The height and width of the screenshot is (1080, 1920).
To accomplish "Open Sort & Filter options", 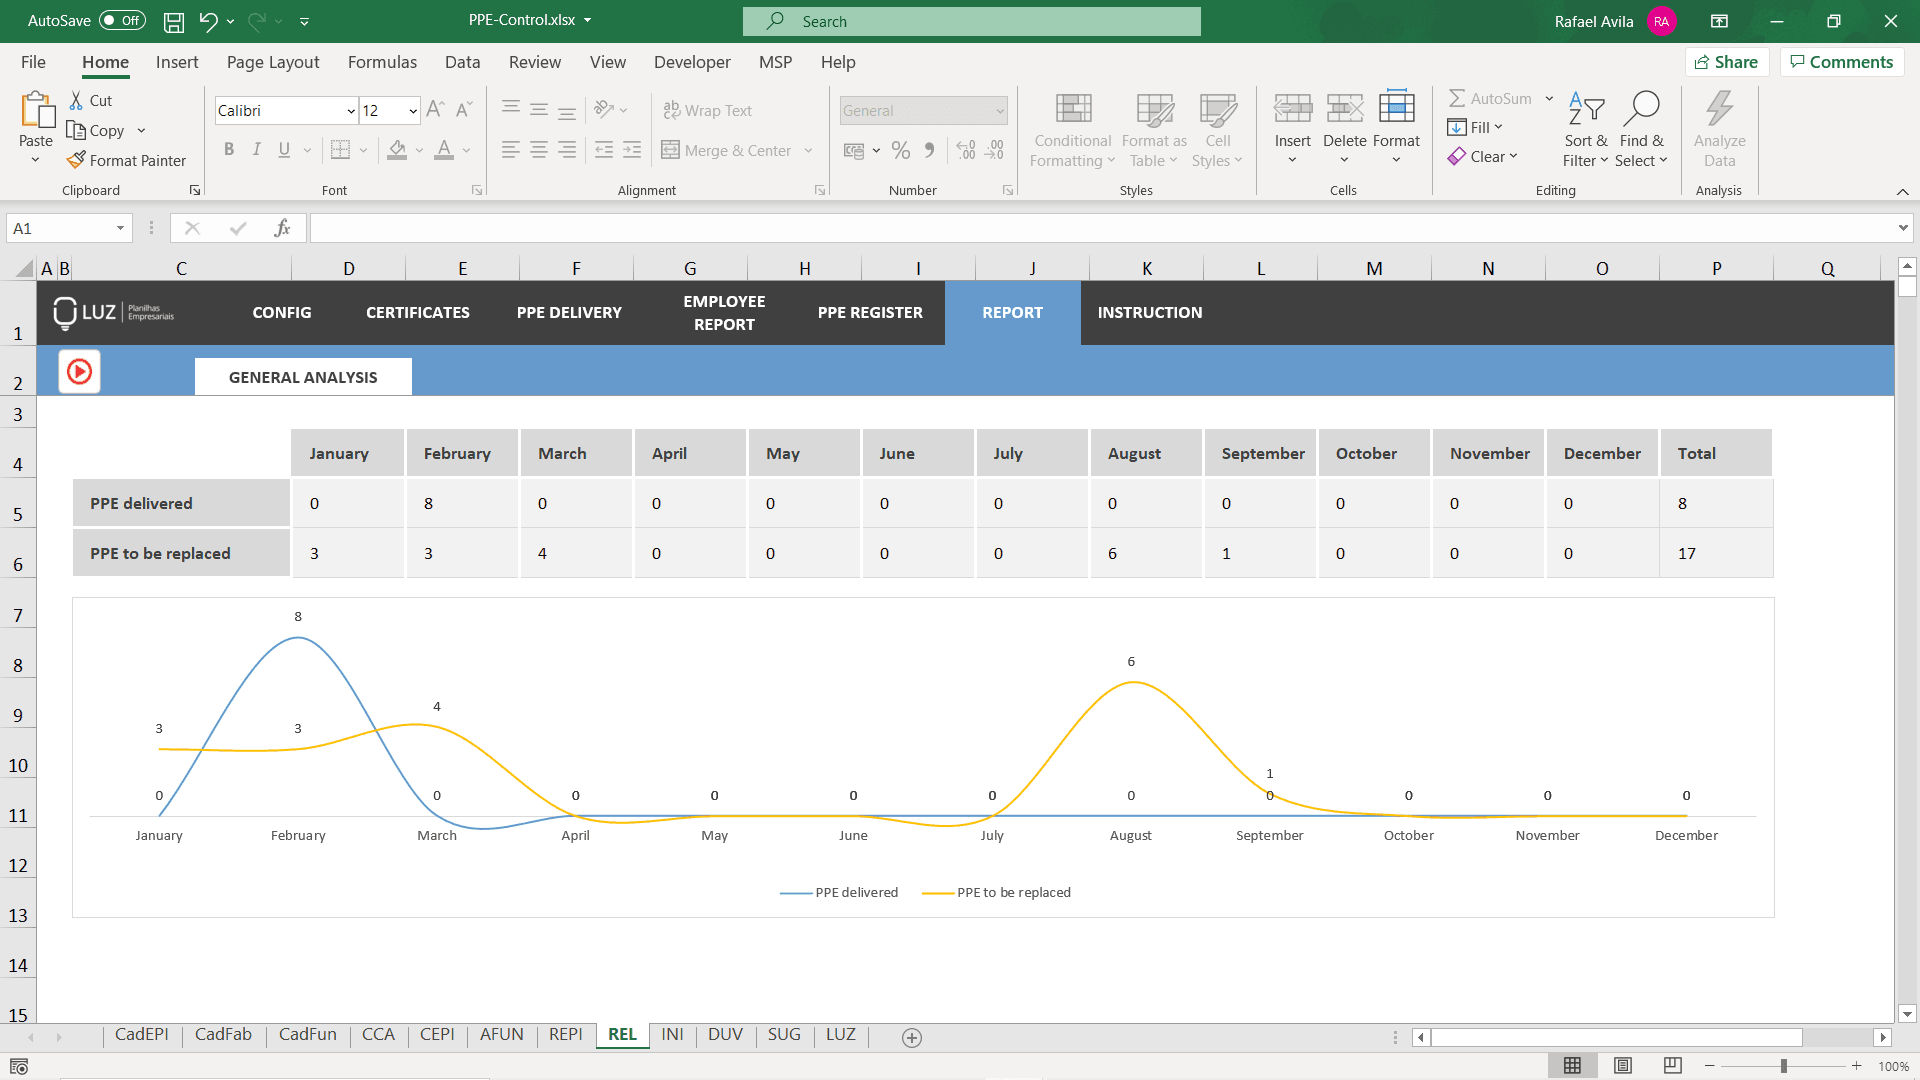I will tap(1585, 128).
